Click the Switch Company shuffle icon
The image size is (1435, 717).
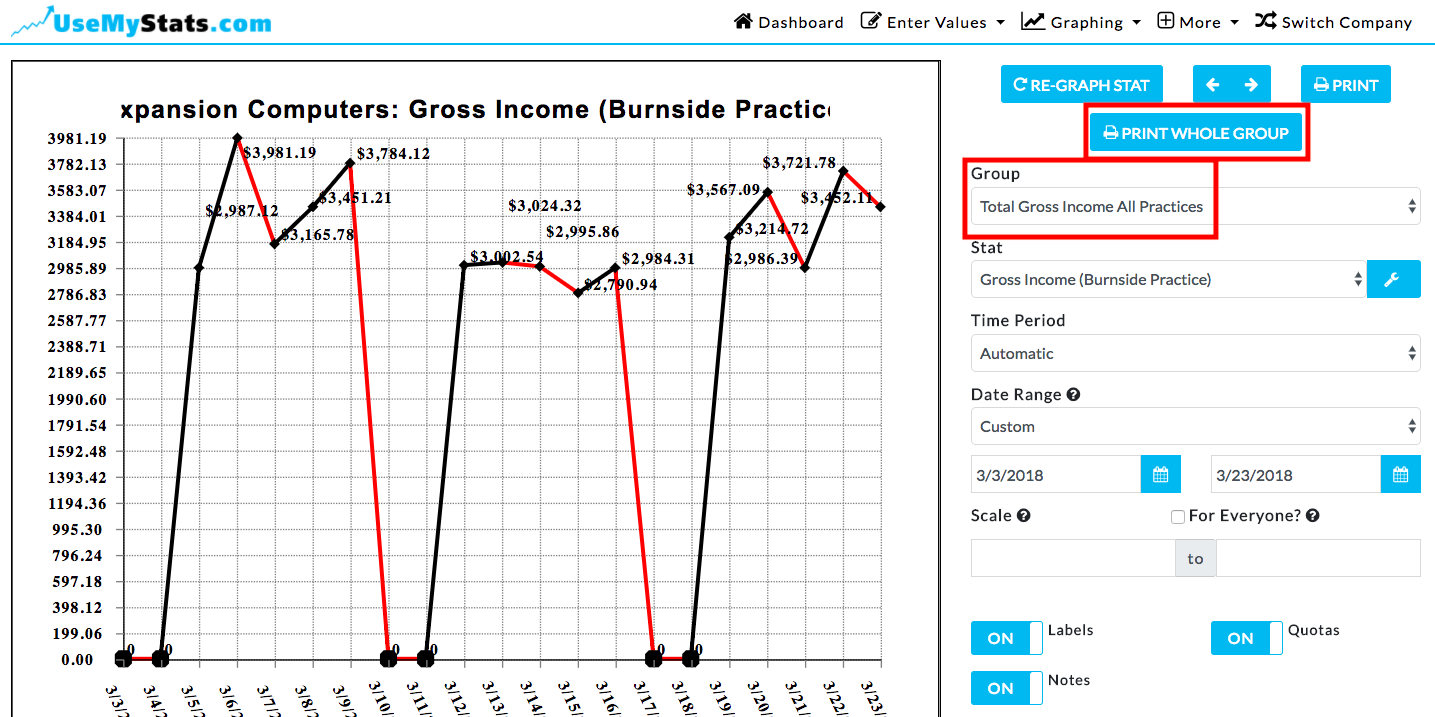[1265, 21]
